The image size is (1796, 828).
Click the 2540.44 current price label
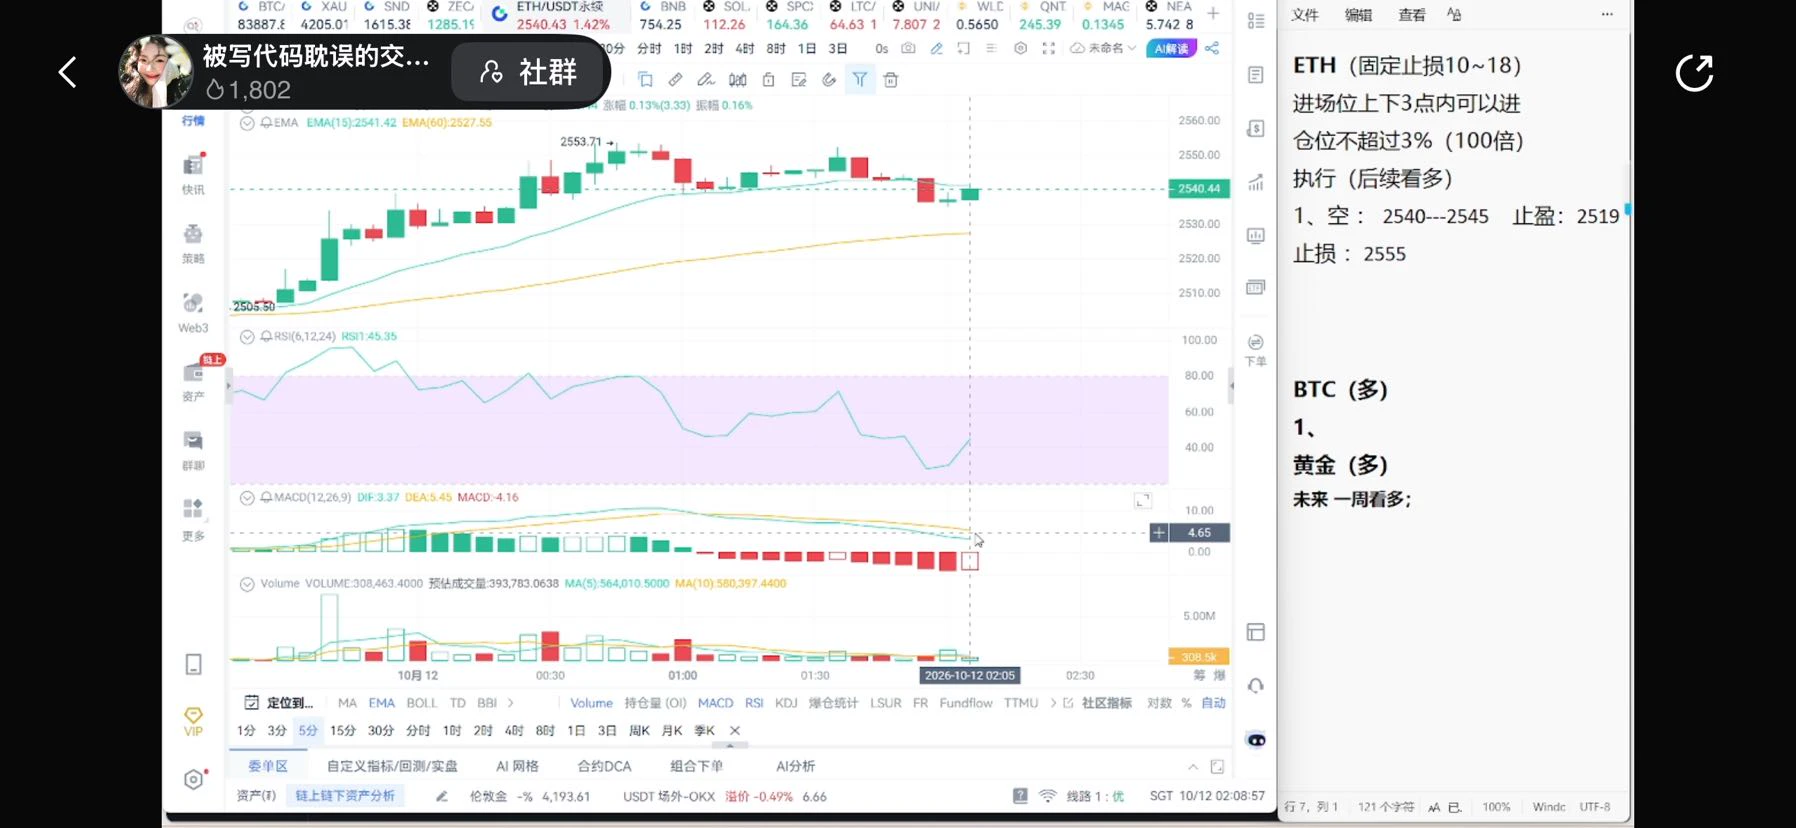pyautogui.click(x=1198, y=188)
